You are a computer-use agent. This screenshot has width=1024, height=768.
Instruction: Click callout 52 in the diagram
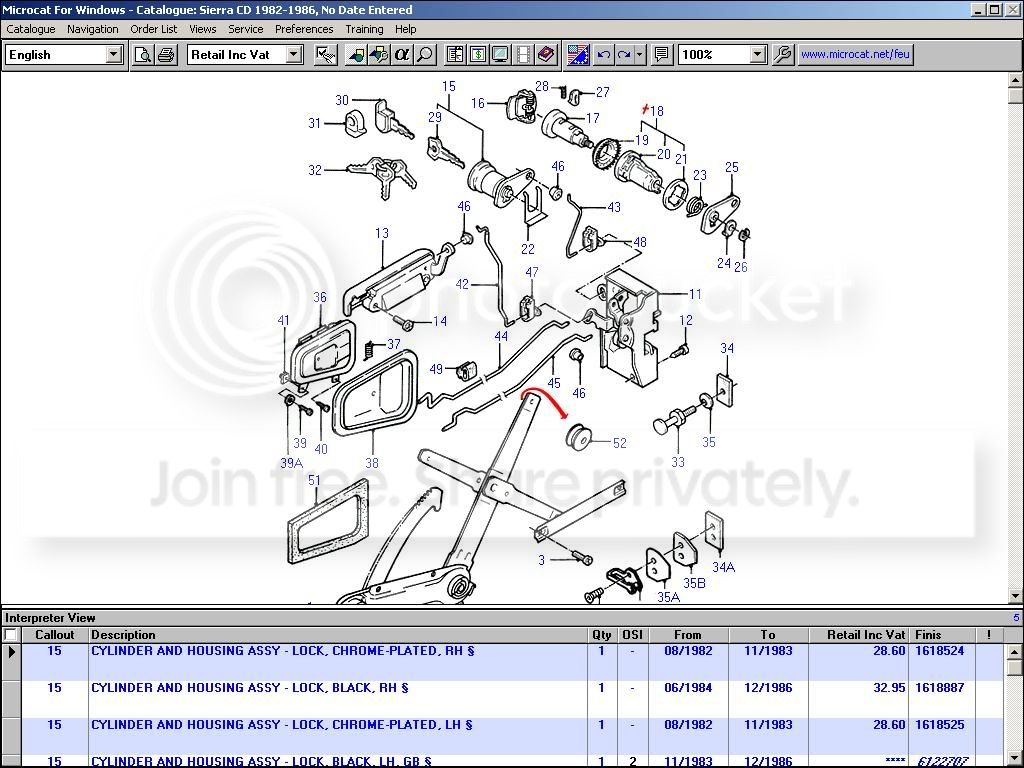click(x=619, y=443)
